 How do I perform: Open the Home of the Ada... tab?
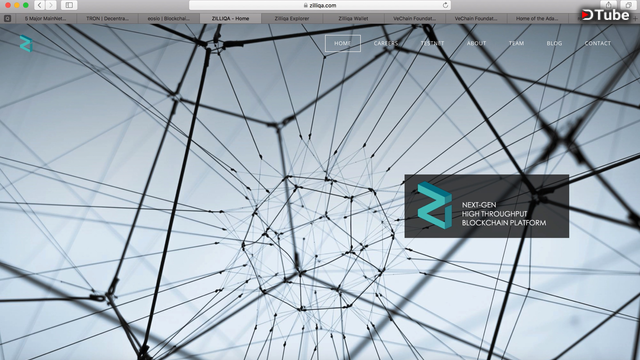(537, 18)
